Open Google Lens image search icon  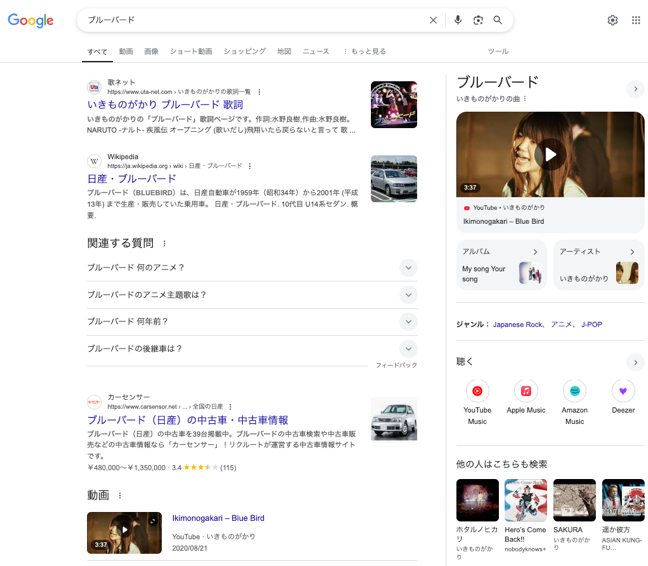(478, 20)
